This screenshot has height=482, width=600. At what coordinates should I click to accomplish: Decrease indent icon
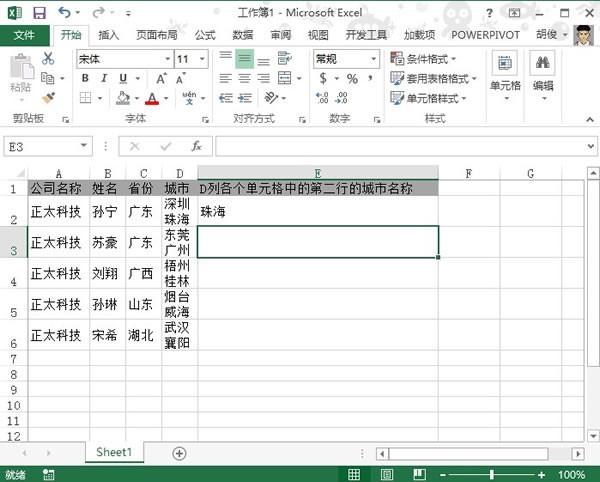226,98
